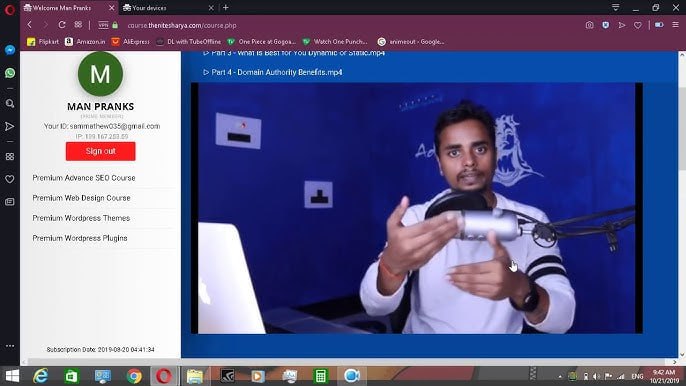Open a new tab with the plus button
Image resolution: width=686 pixels, height=386 pixels.
click(x=226, y=7)
